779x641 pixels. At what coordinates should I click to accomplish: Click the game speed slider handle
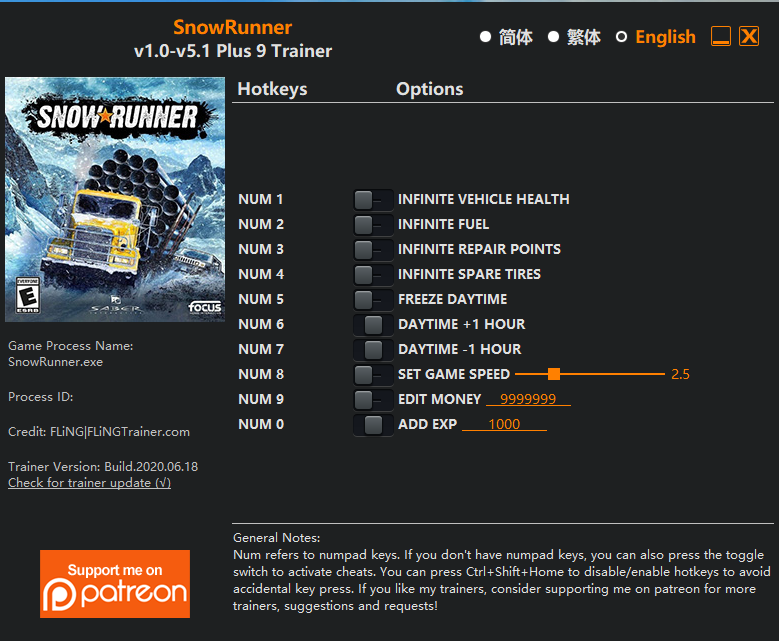pyautogui.click(x=554, y=374)
